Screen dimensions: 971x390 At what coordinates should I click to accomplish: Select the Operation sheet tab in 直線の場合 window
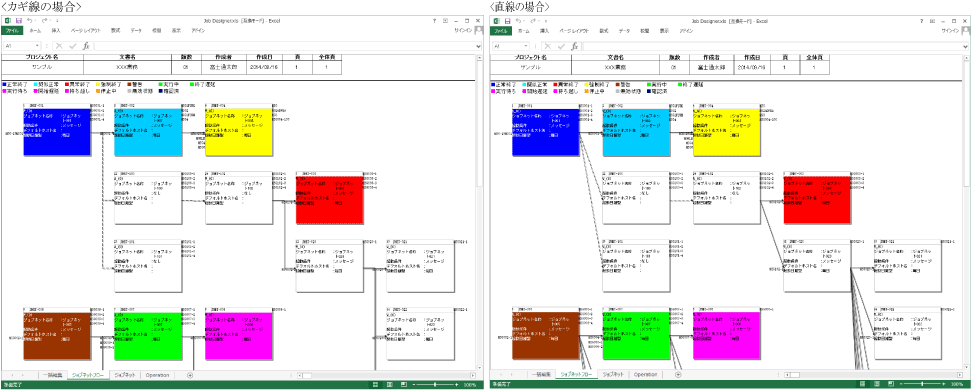pos(645,375)
